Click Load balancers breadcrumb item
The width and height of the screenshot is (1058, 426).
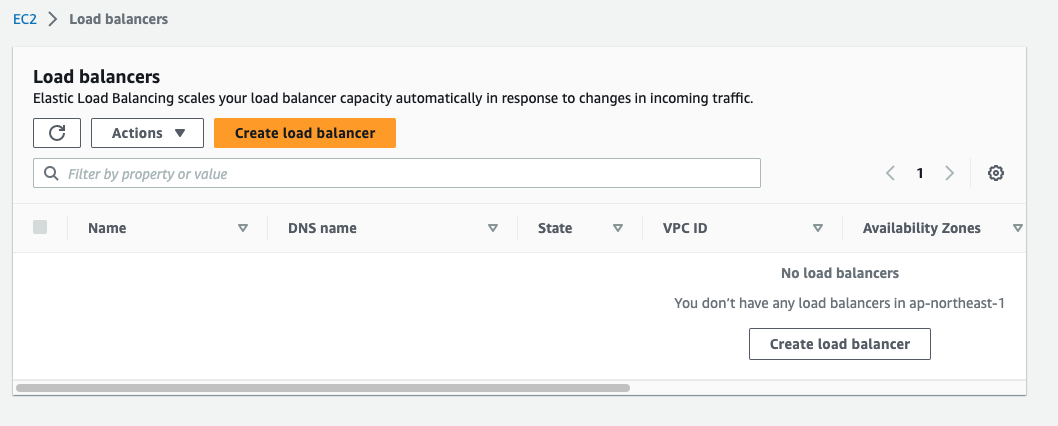118,19
